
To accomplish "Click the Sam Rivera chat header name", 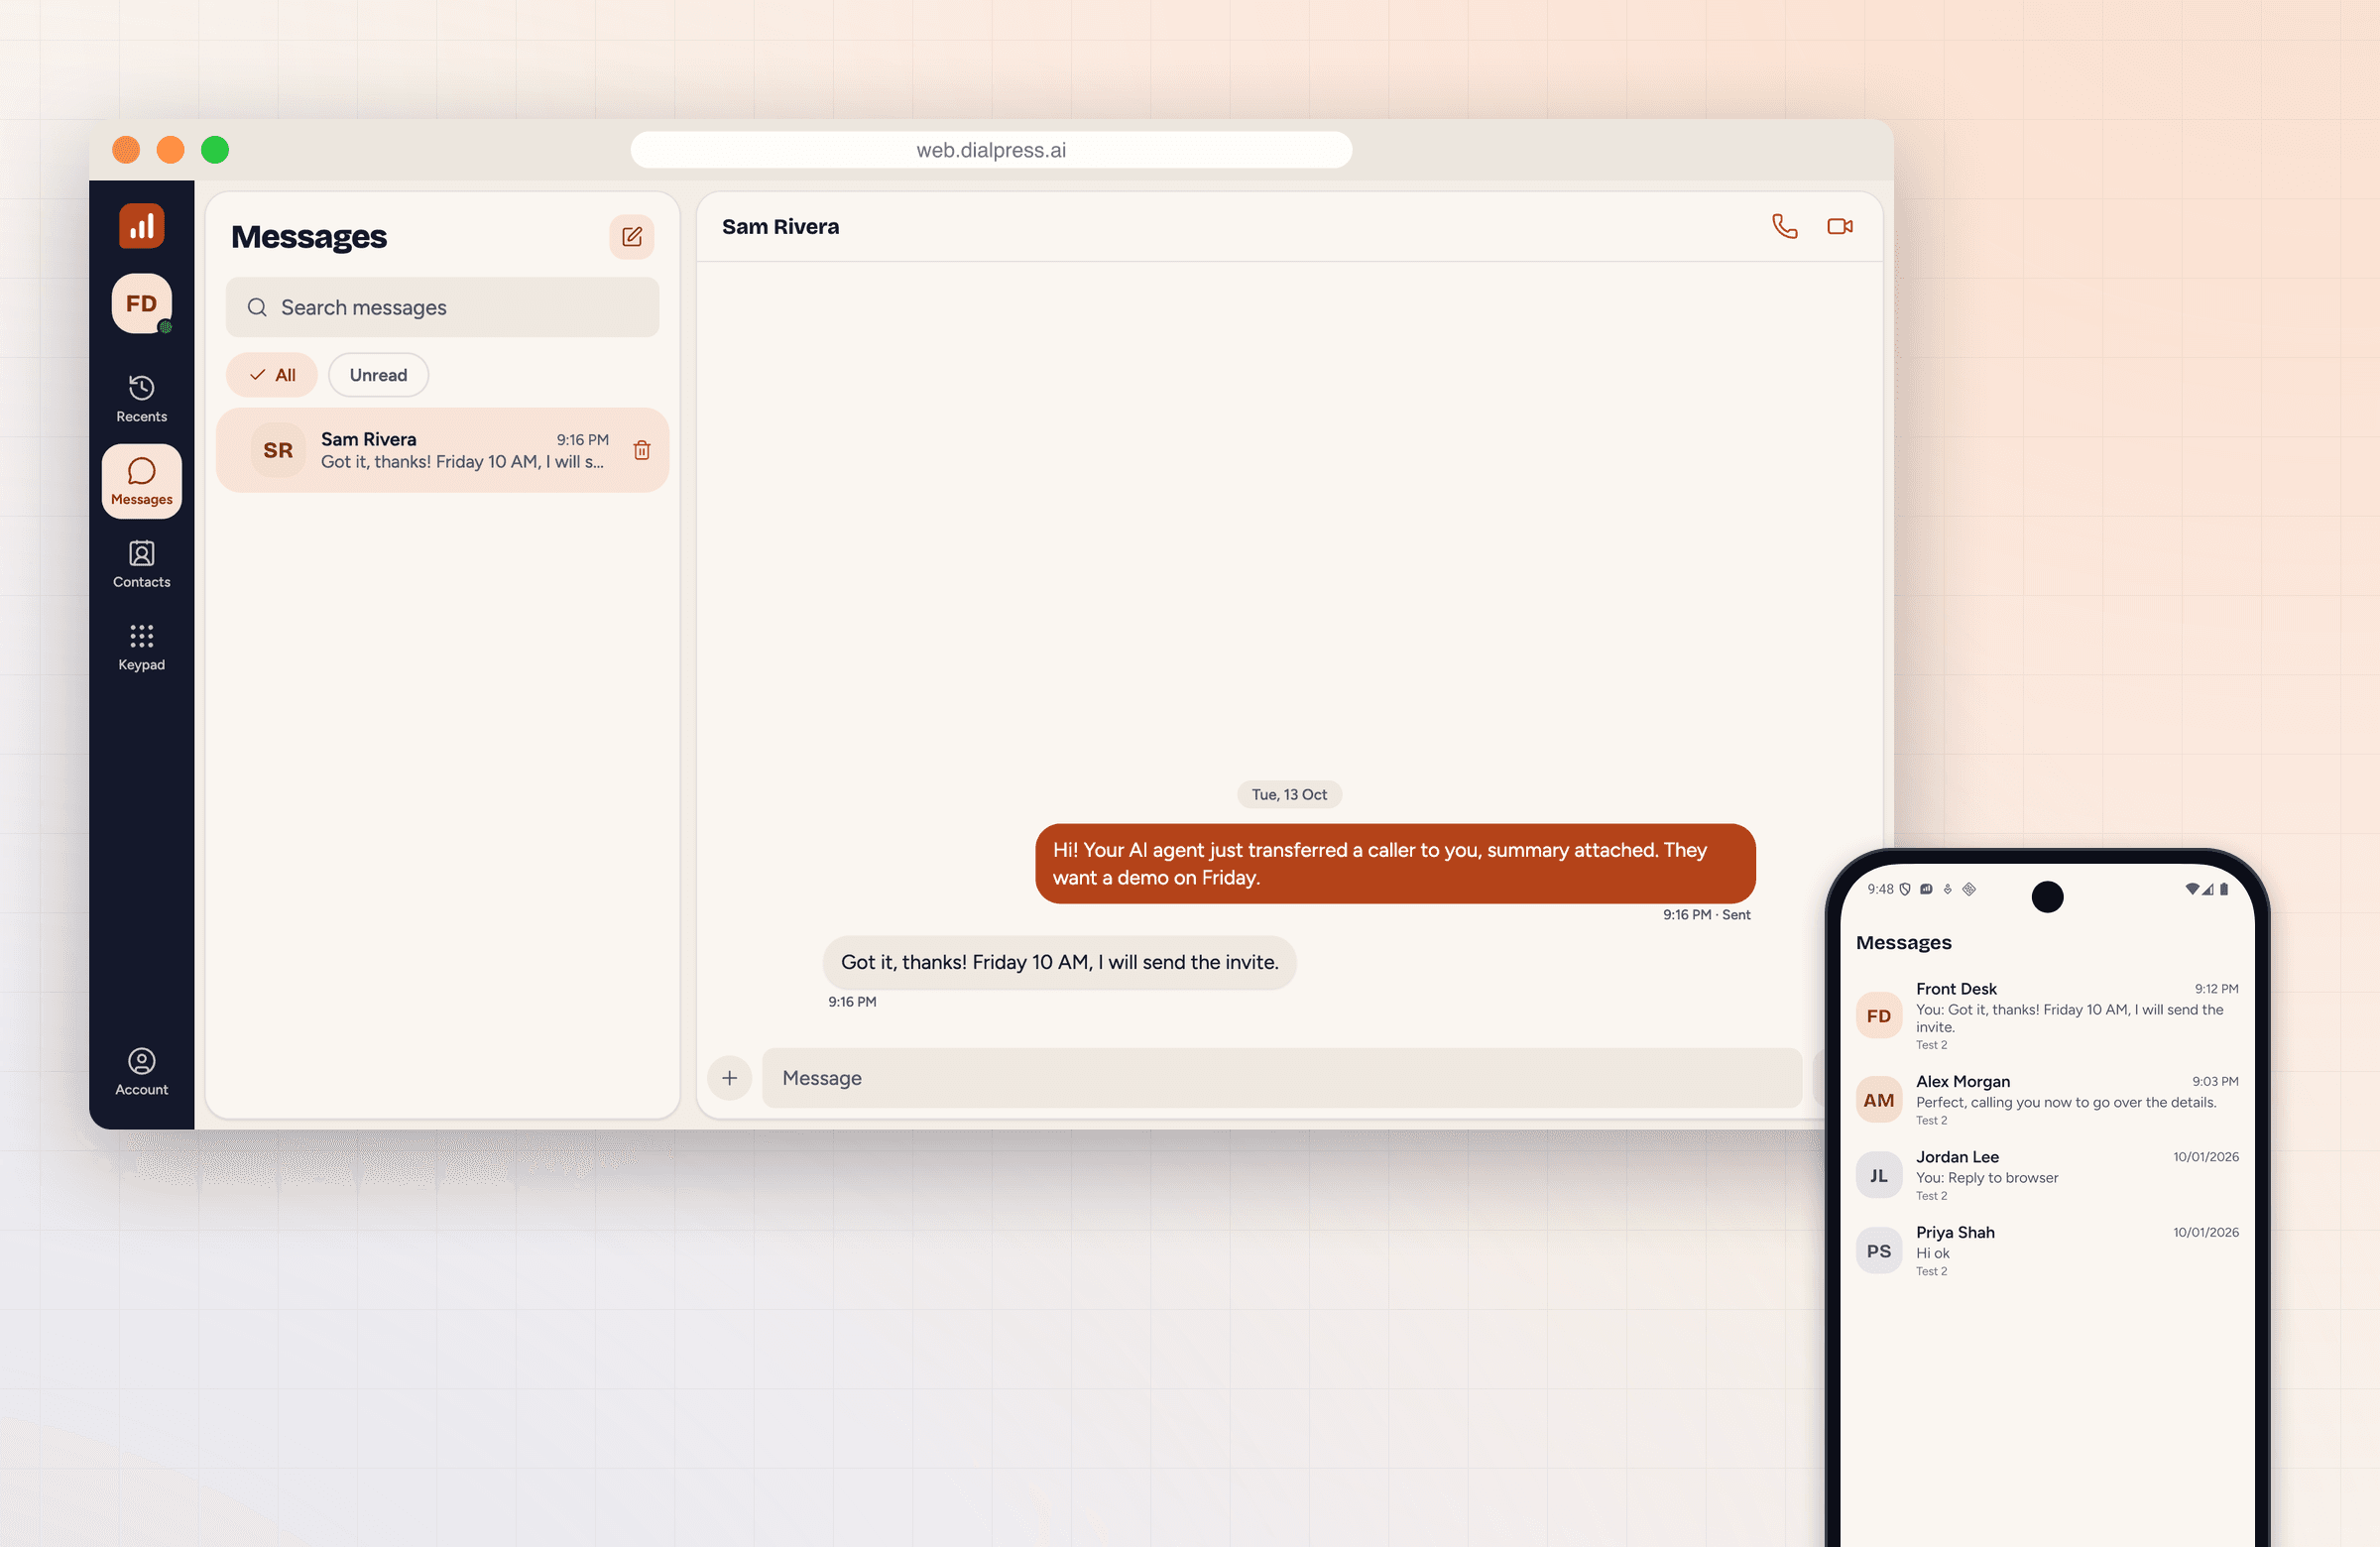I will click(780, 227).
